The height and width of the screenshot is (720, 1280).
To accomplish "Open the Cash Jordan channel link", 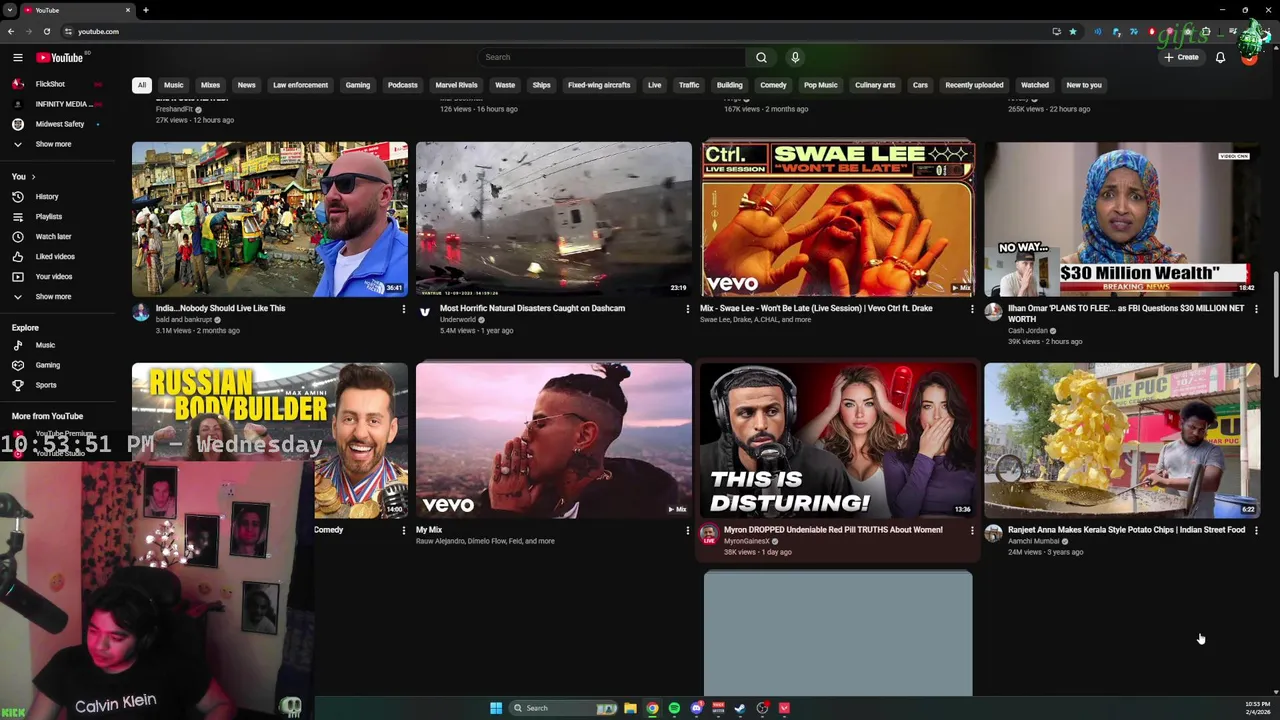I will (x=1027, y=331).
